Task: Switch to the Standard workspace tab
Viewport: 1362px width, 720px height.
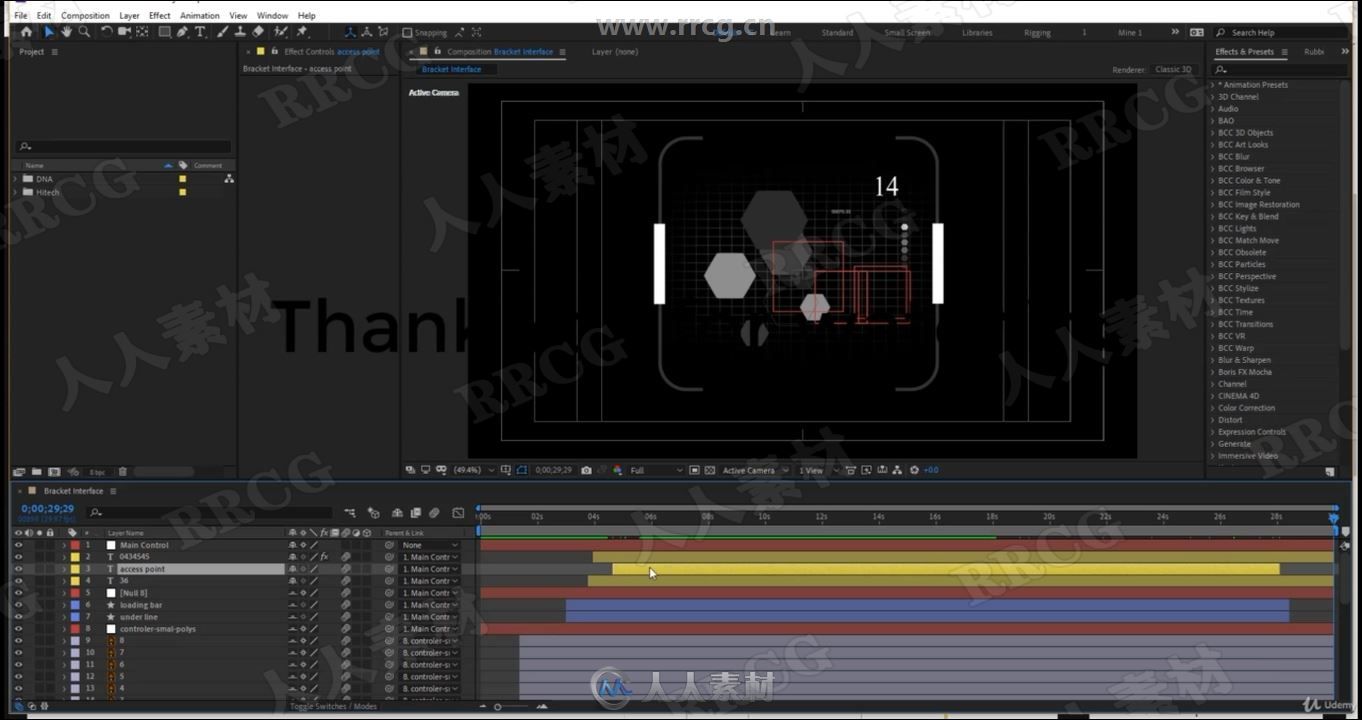Action: pos(837,33)
